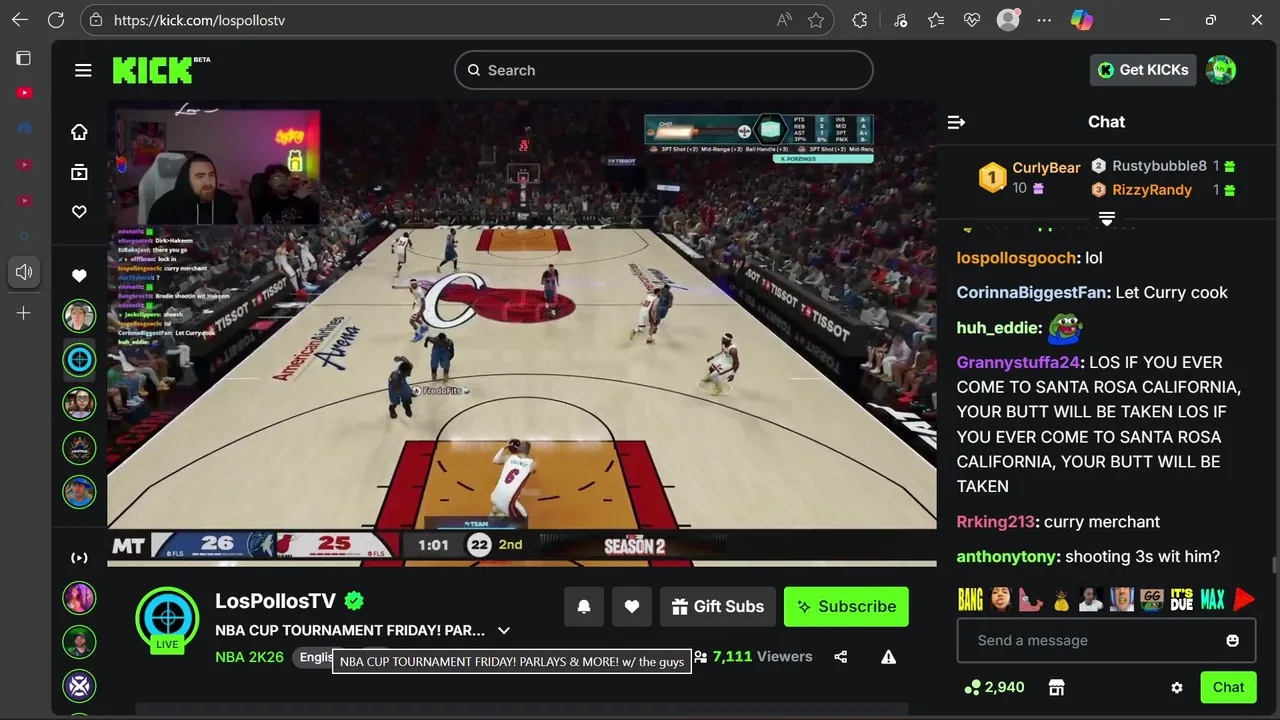Add page to favorites with star icon
The image size is (1280, 720).
816,20
